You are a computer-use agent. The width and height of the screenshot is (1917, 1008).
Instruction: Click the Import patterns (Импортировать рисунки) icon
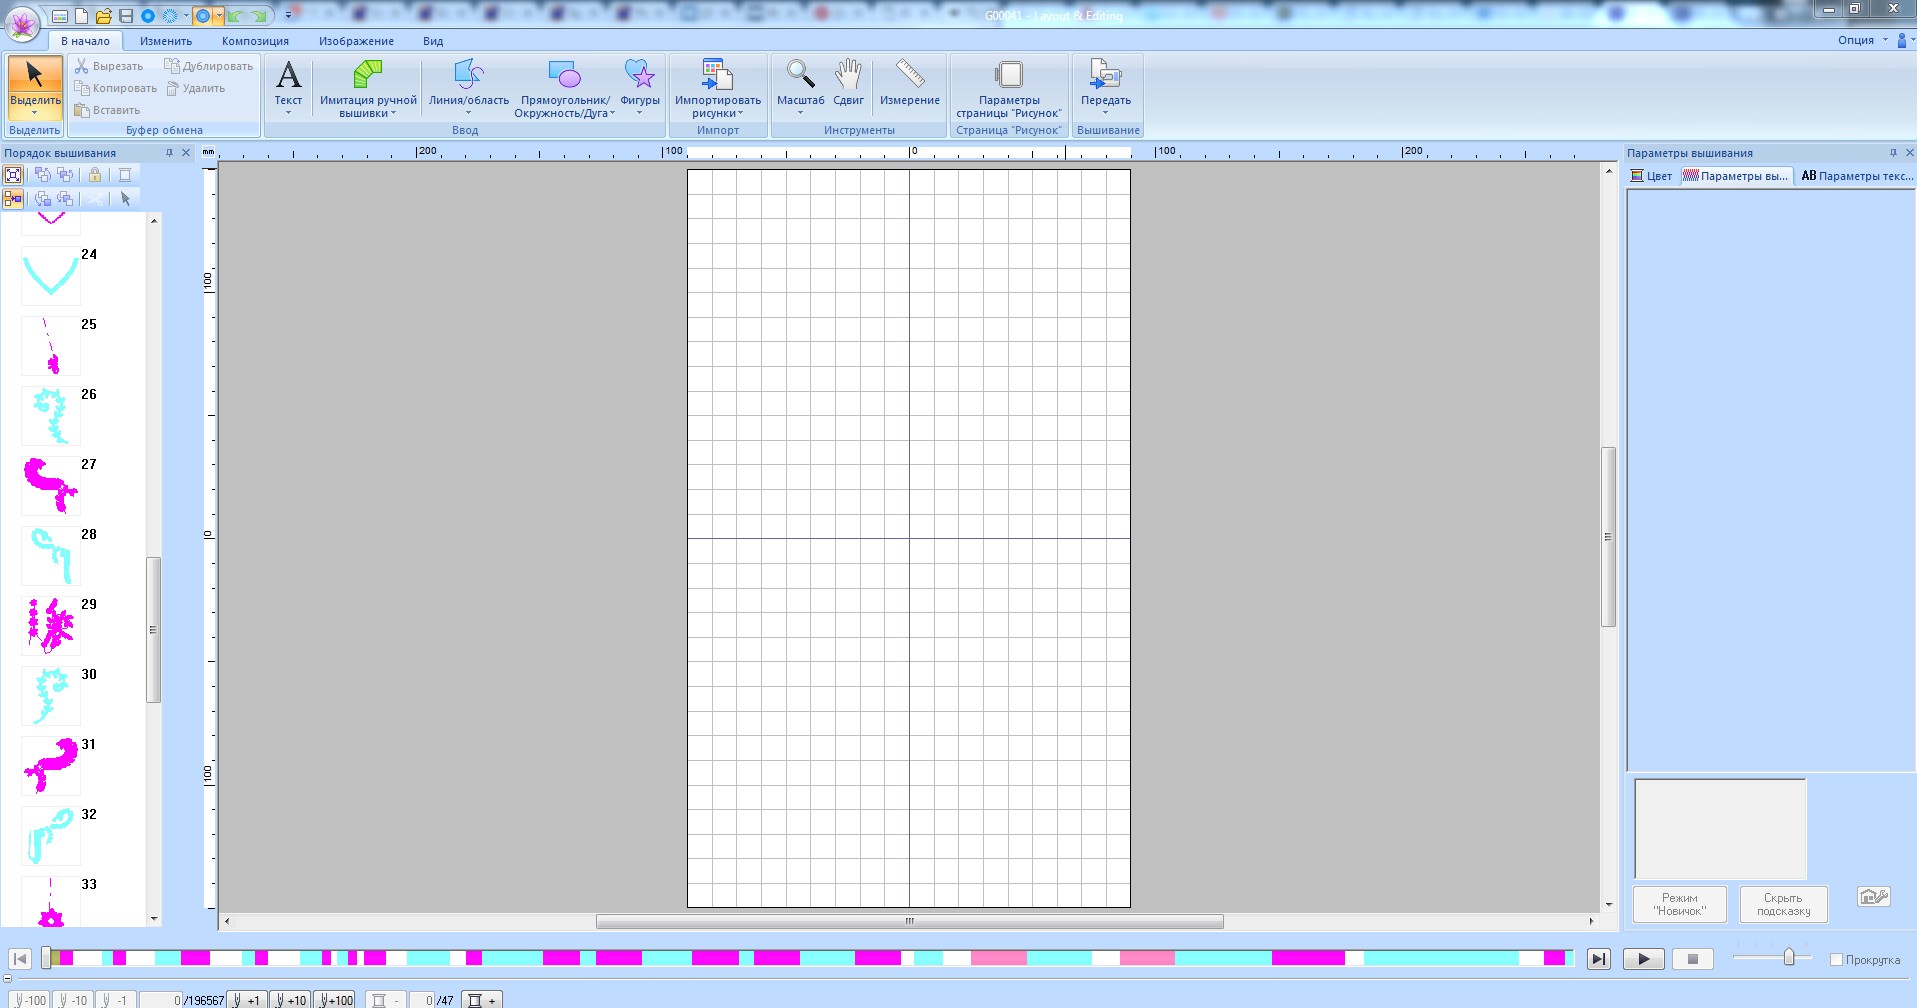click(x=717, y=85)
